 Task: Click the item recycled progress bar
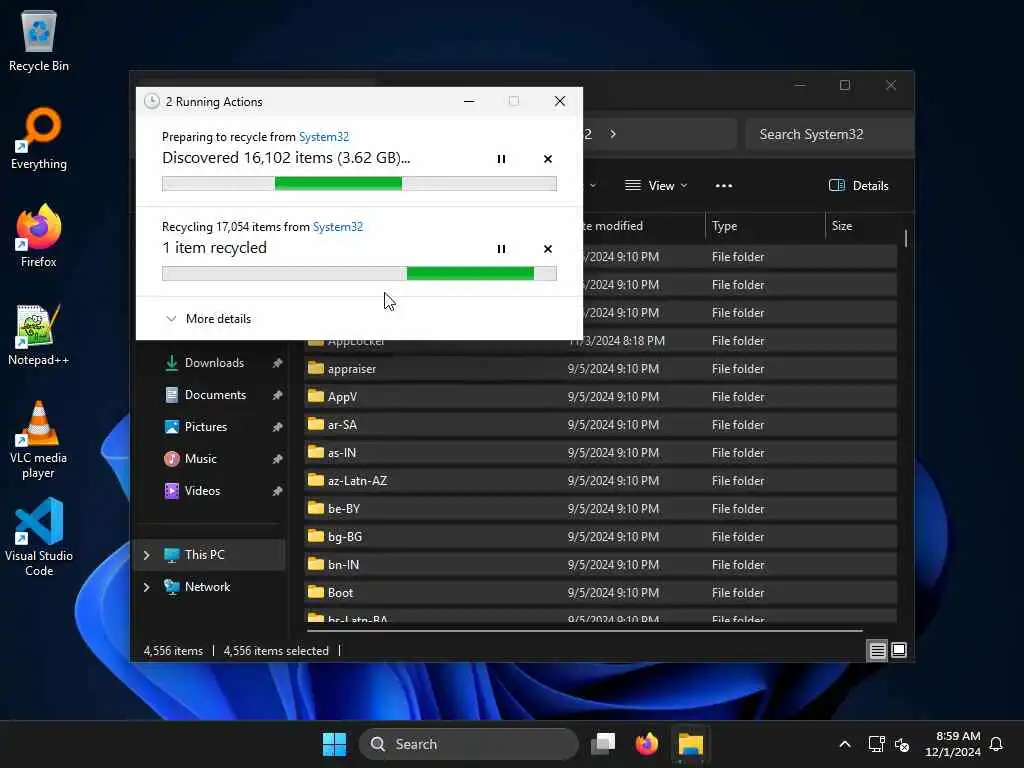tap(359, 274)
